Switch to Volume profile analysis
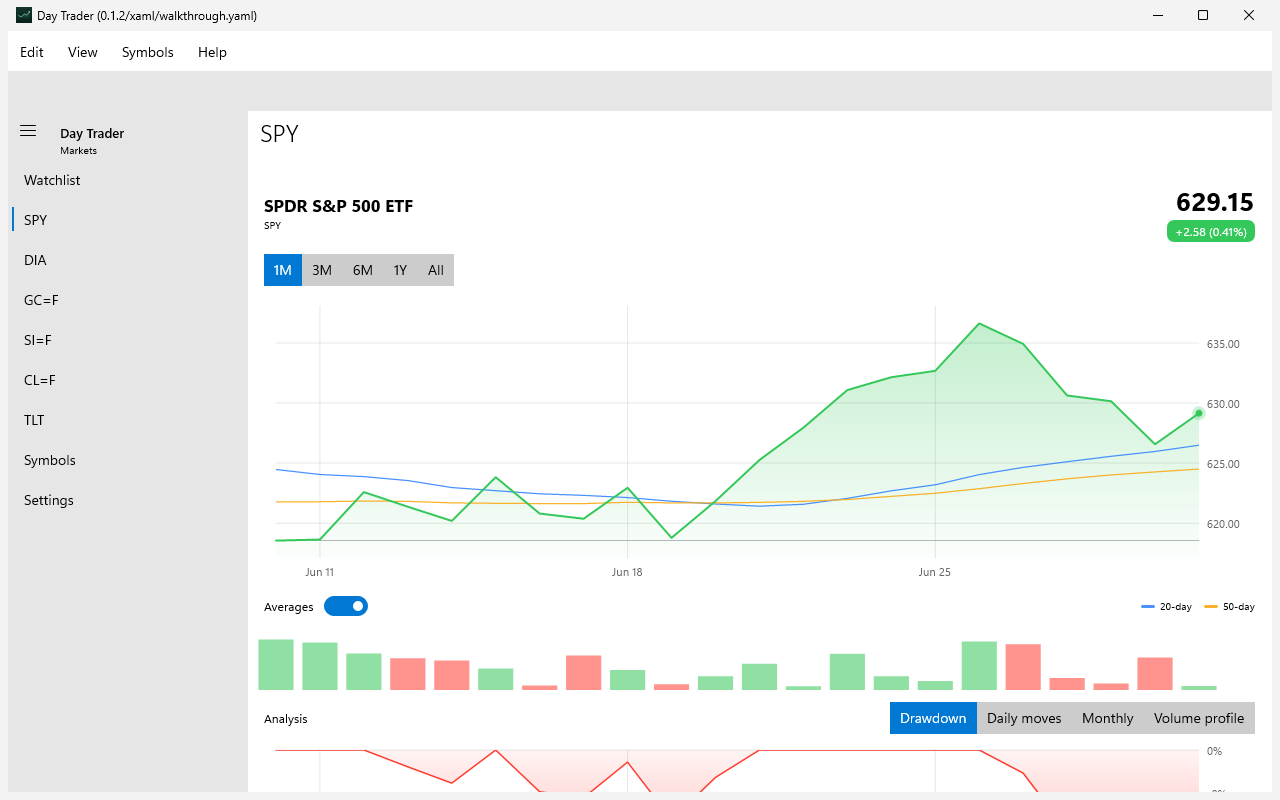This screenshot has width=1280, height=800. [1199, 718]
